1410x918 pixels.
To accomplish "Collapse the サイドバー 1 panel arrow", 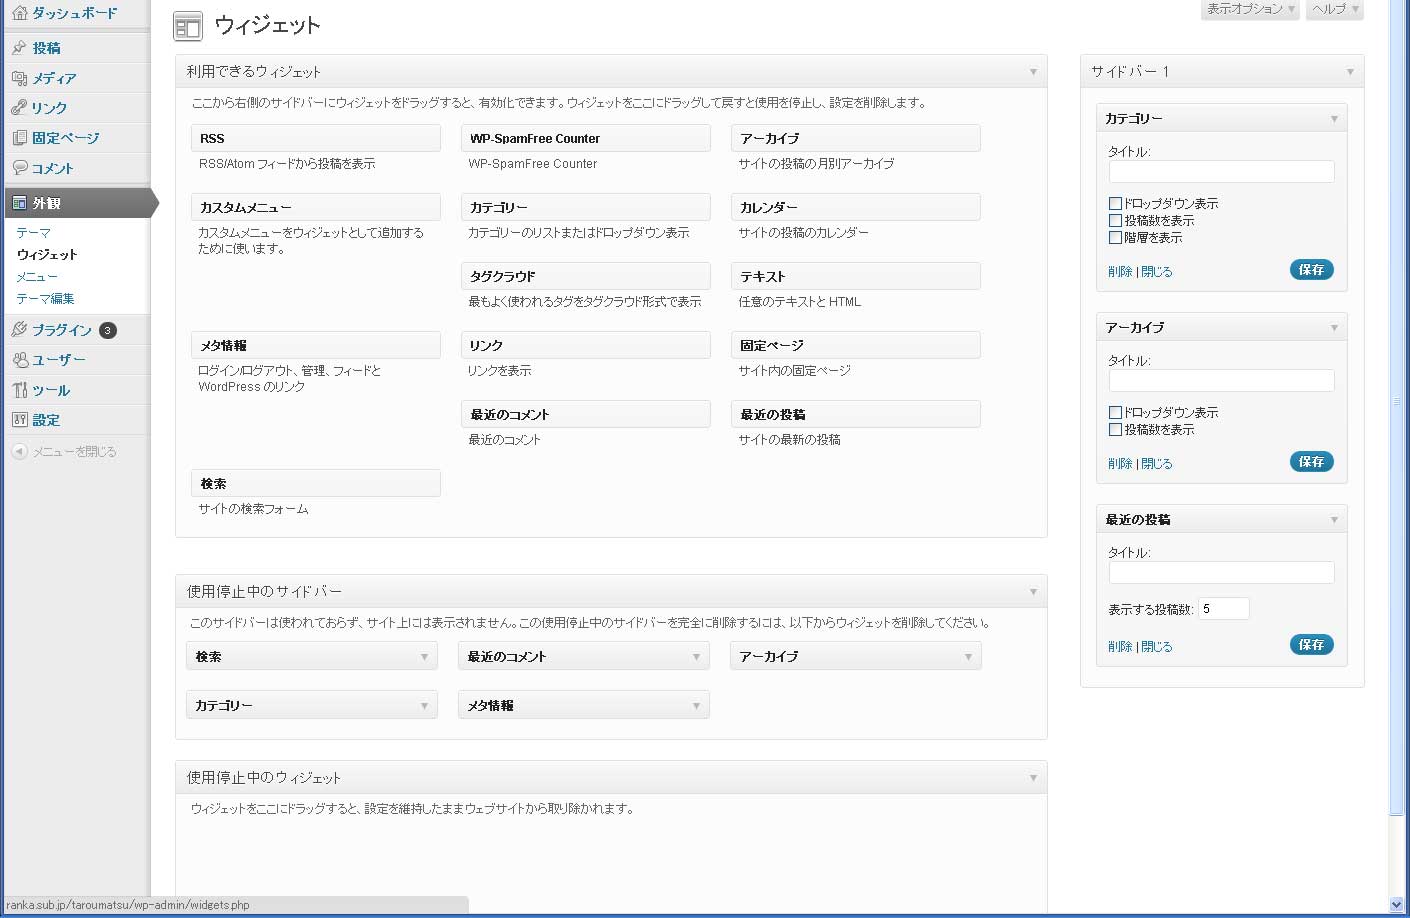I will coord(1350,72).
